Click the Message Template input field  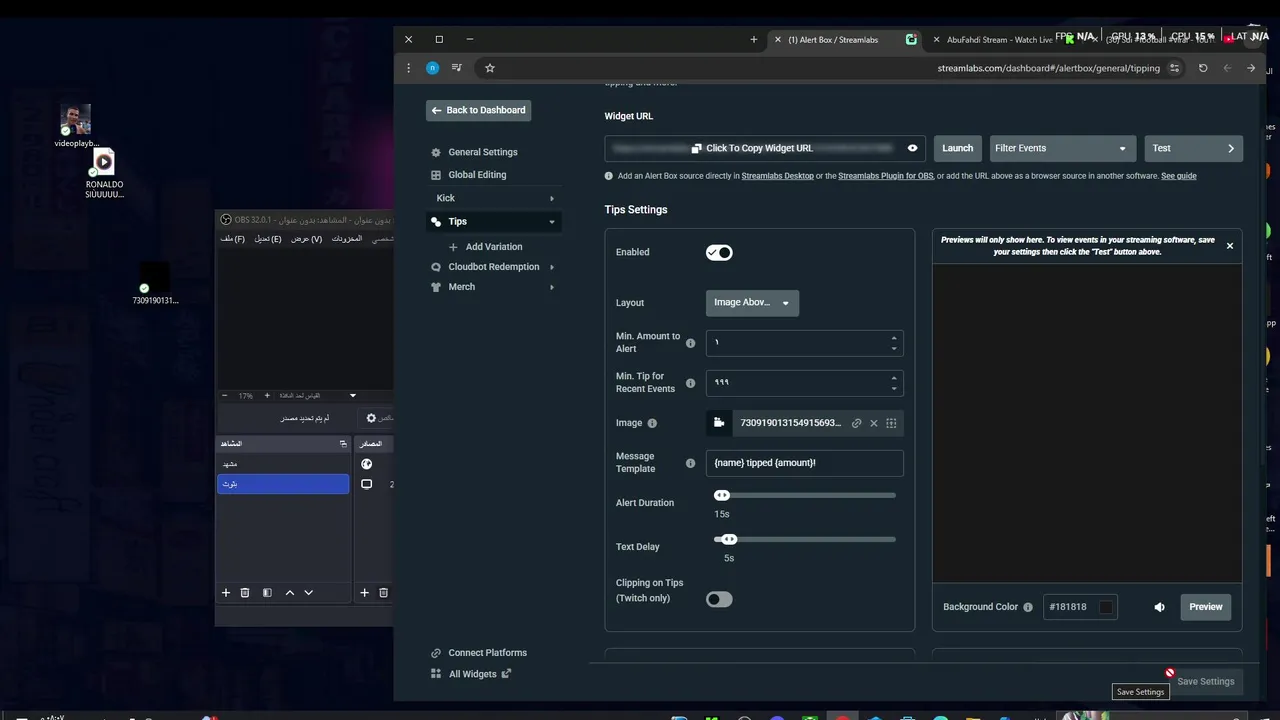805,463
